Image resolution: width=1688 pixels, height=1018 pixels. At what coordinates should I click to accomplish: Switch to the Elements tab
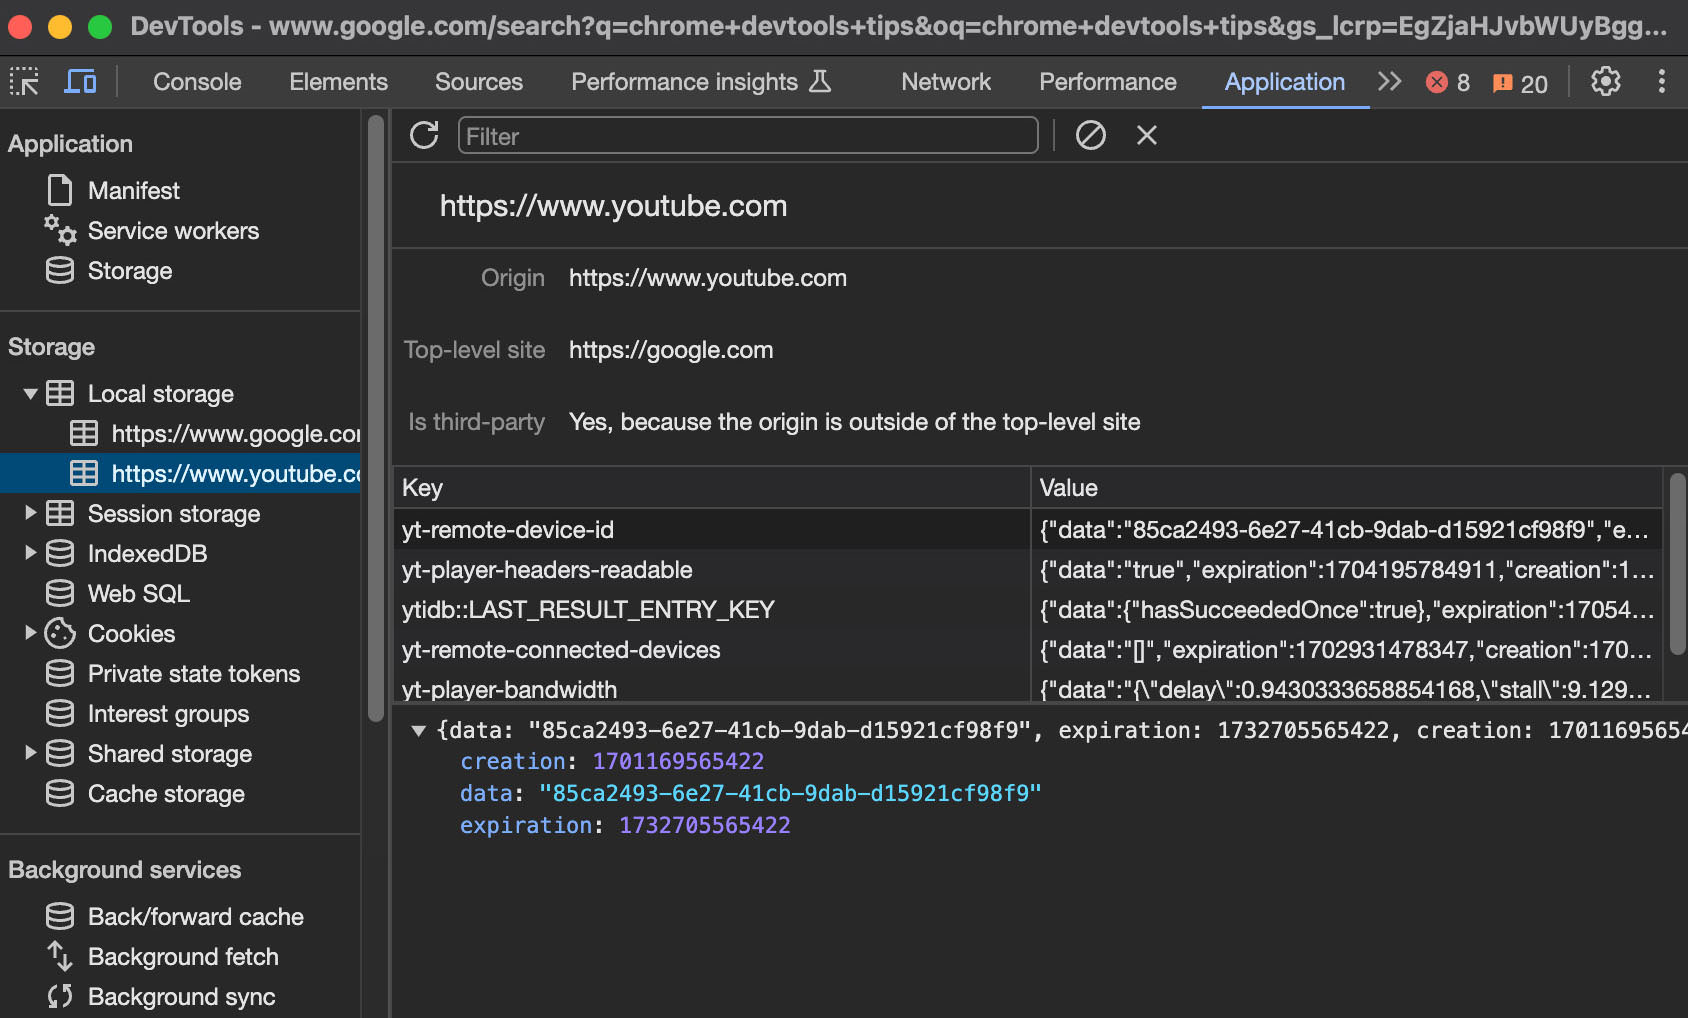pos(338,82)
